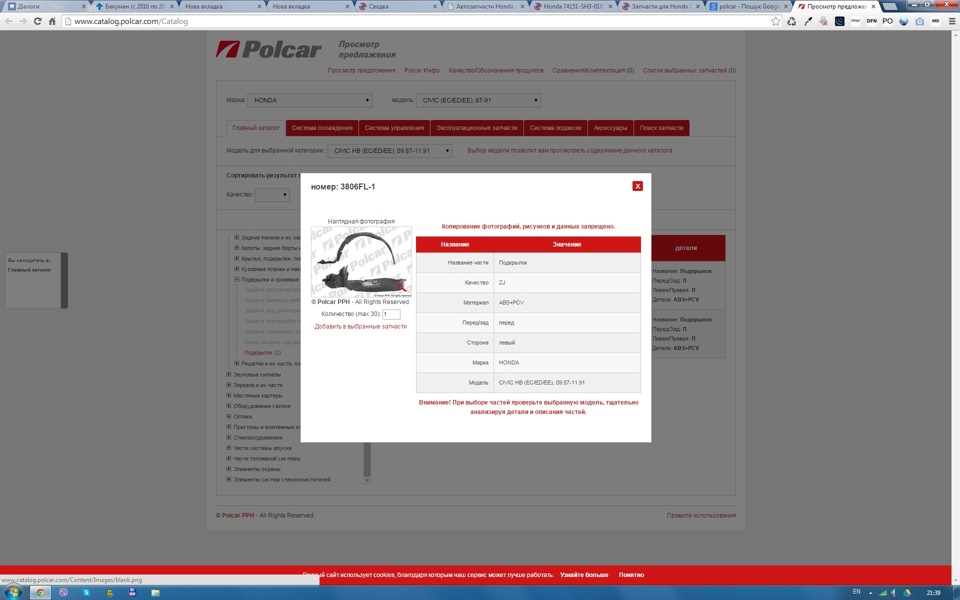Image resolution: width=960 pixels, height=600 pixels.
Task: Open the wheel-arch liner product photo
Action: tap(361, 261)
